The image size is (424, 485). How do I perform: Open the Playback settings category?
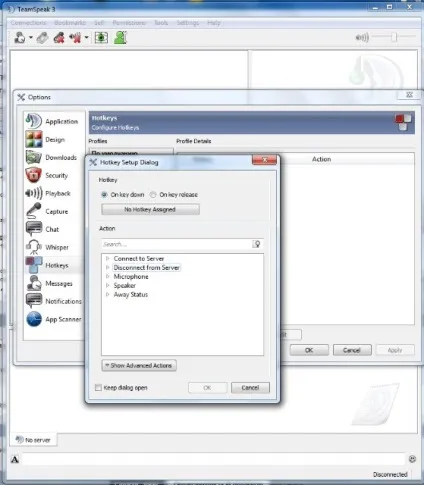pos(54,193)
